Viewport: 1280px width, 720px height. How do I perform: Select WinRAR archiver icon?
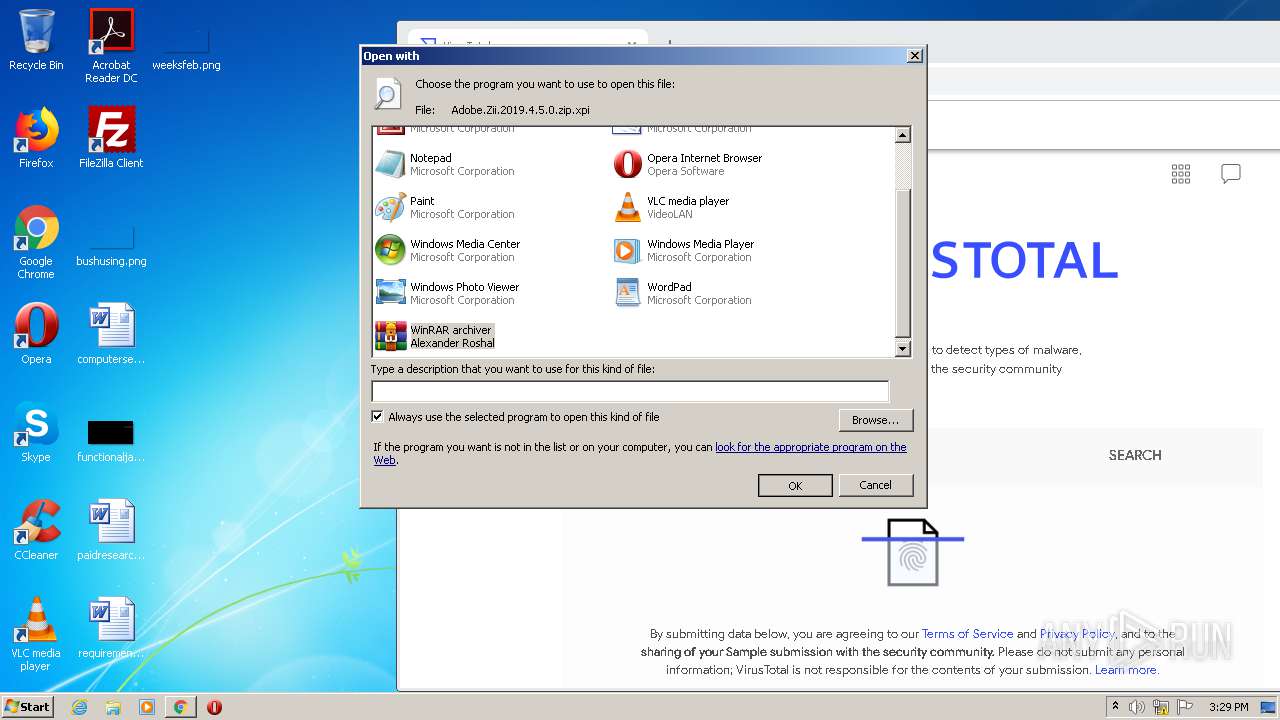(390, 336)
